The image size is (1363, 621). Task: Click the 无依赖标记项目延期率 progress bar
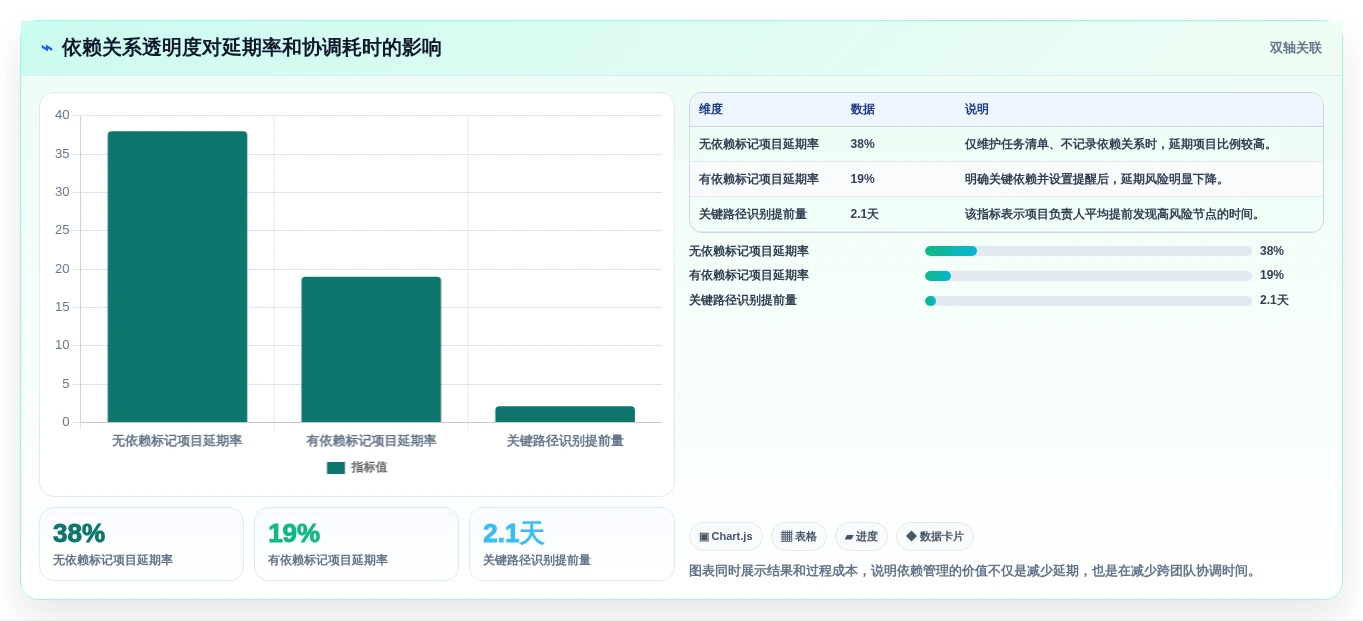(1088, 251)
